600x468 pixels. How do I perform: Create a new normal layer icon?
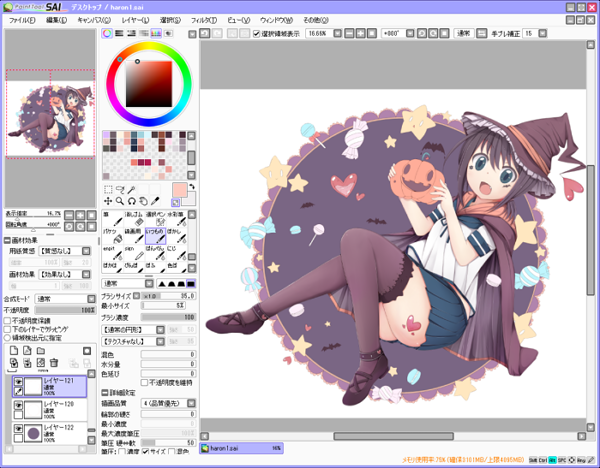coord(14,351)
